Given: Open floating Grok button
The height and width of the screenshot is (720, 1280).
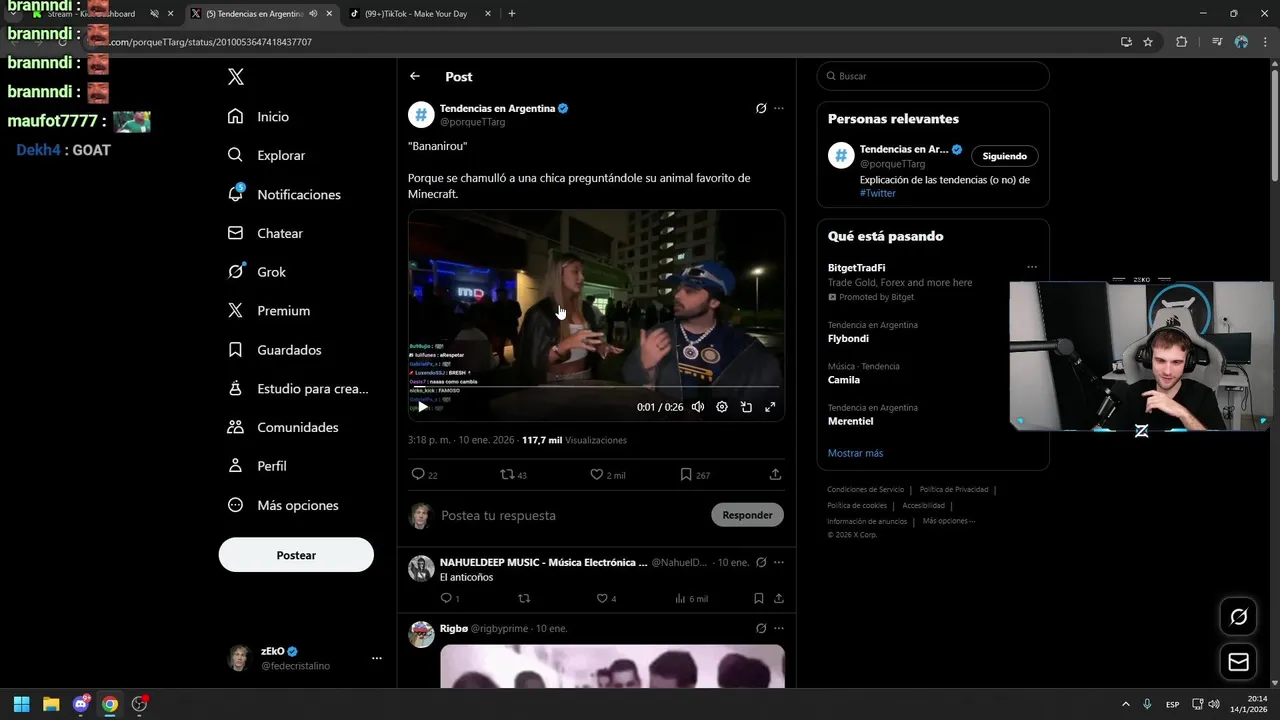Looking at the screenshot, I should (x=1238, y=617).
